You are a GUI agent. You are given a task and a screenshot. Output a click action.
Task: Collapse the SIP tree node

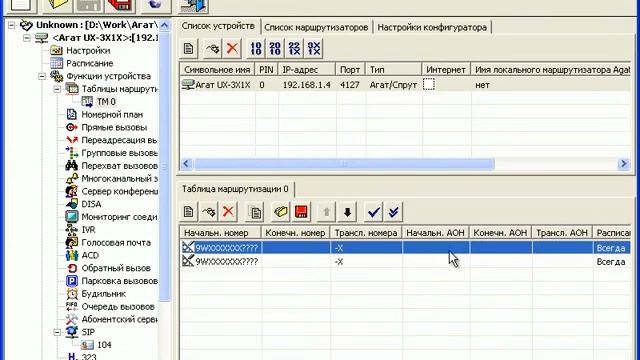pos(57,332)
